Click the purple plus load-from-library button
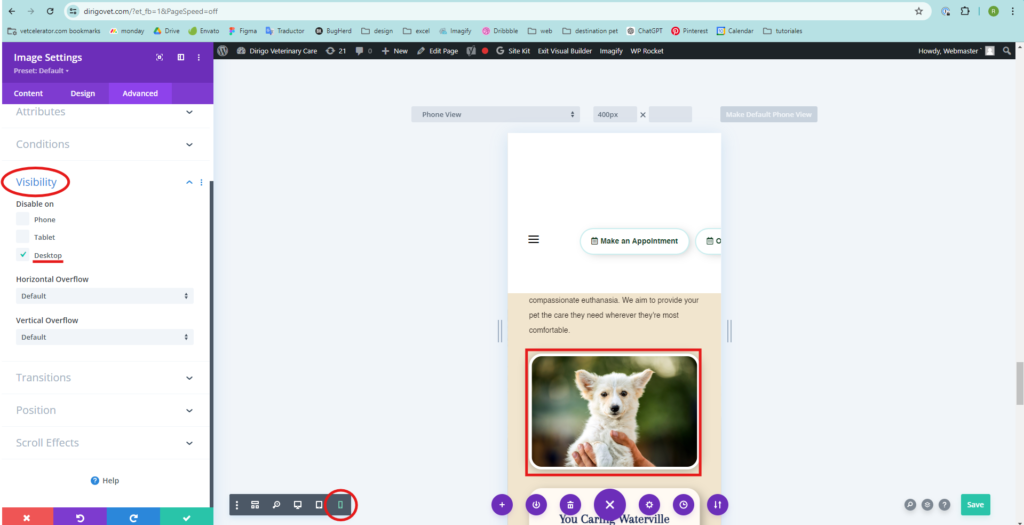Viewport: 1024px width, 525px height. 502,505
